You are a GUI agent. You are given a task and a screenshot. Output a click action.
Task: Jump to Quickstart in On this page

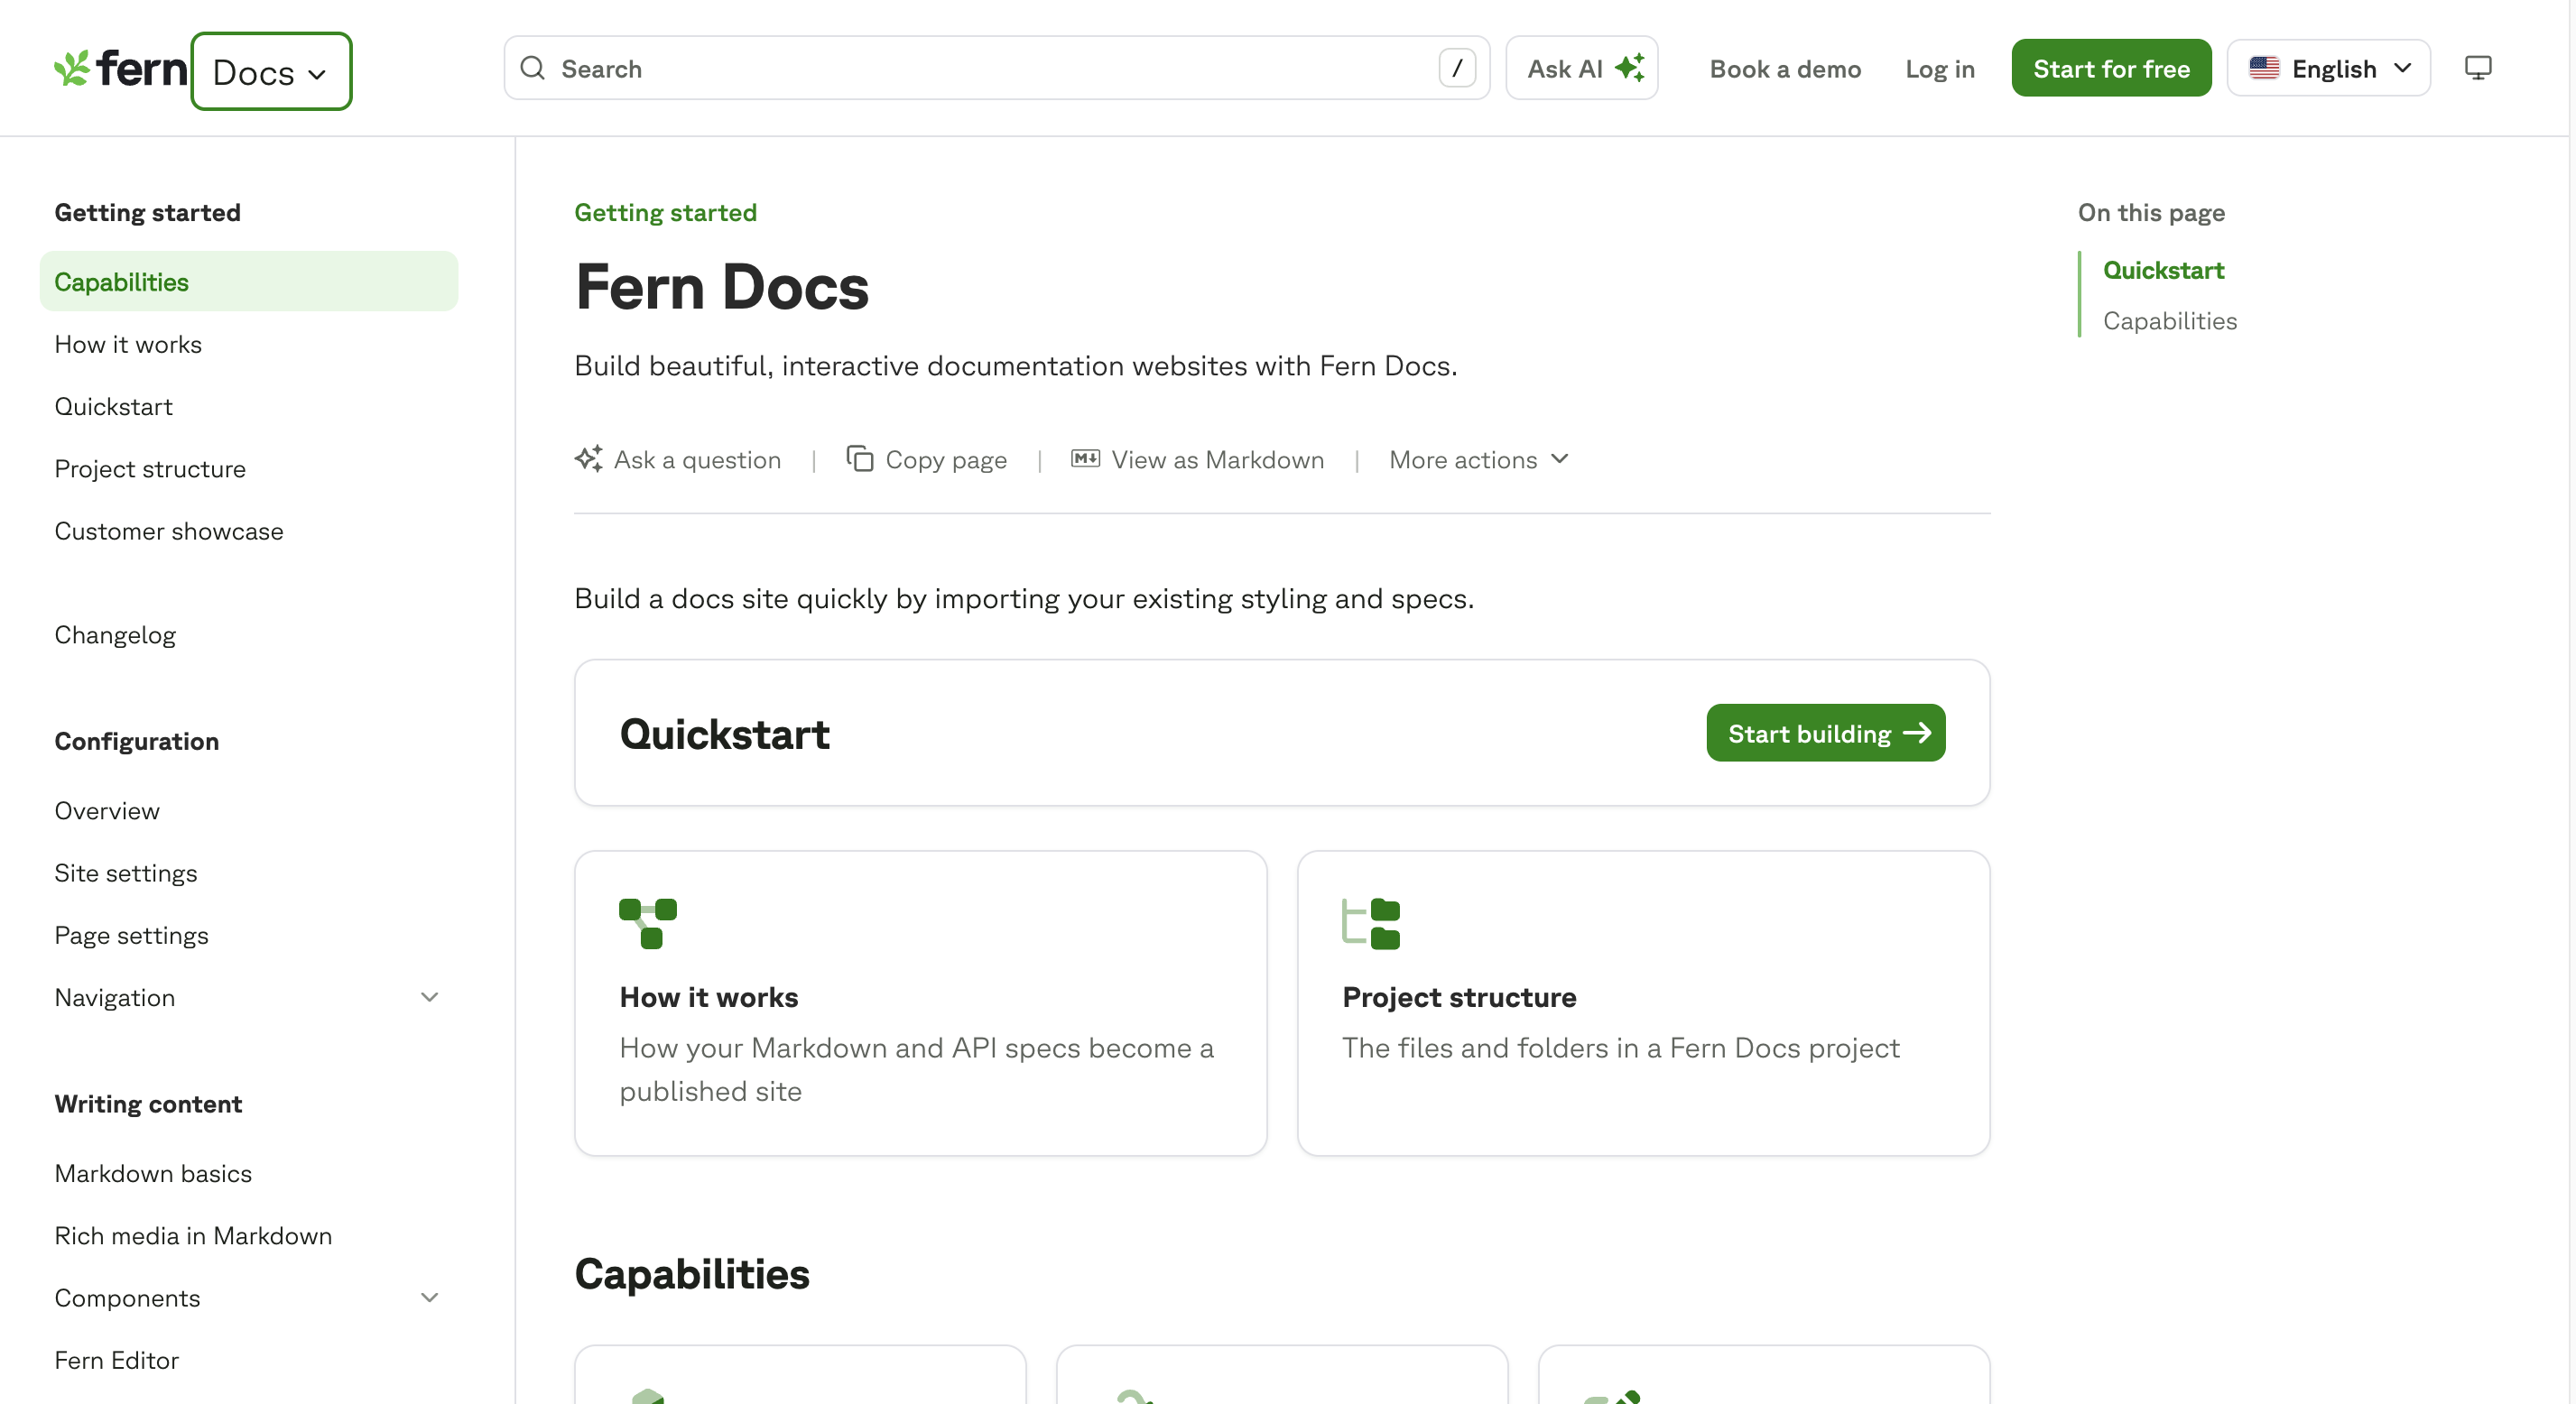(x=2163, y=270)
